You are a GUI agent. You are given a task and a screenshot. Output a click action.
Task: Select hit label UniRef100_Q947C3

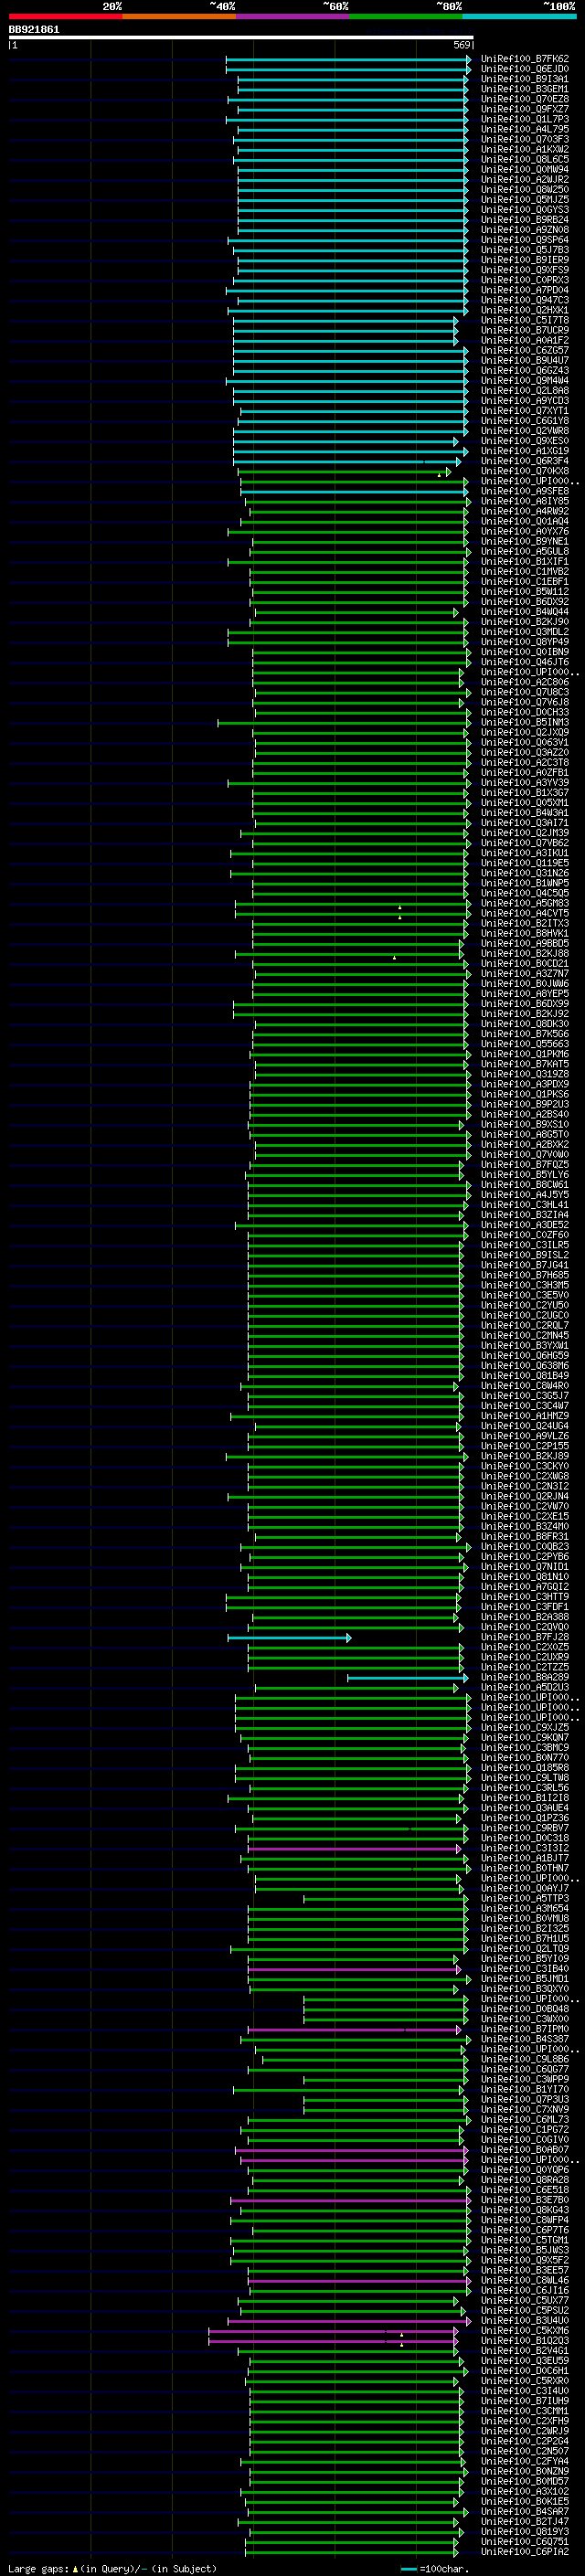[525, 300]
